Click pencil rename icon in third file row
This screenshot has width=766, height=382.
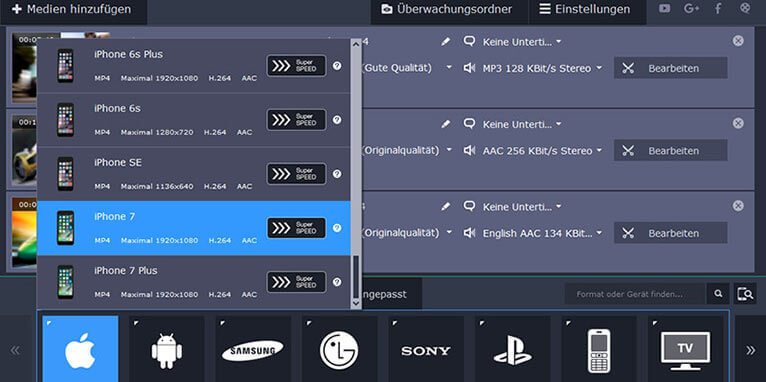click(x=446, y=207)
